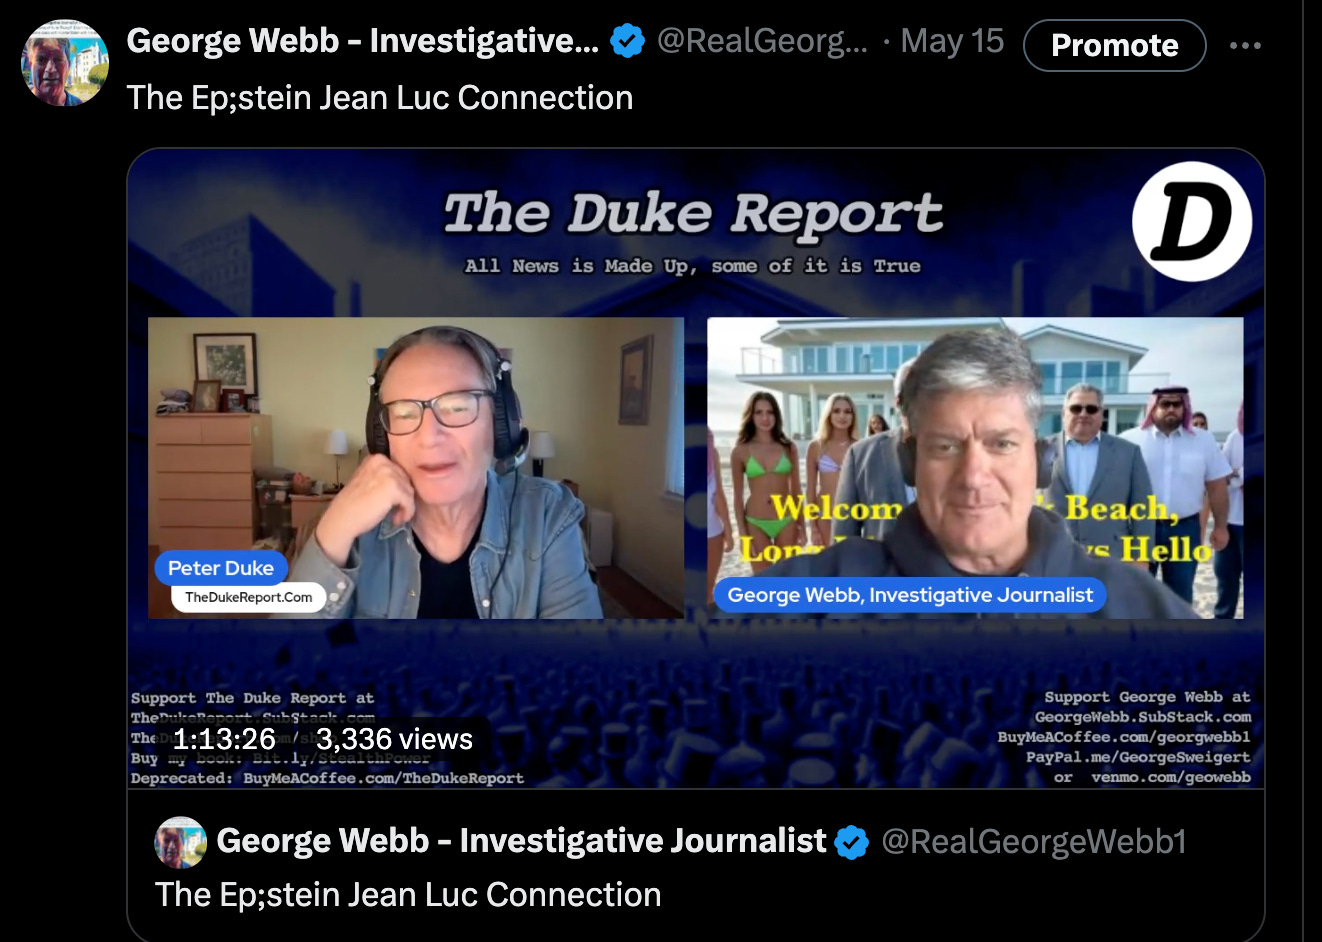Click the Promote button
Viewport: 1322px width, 942px height.
coord(1114,45)
